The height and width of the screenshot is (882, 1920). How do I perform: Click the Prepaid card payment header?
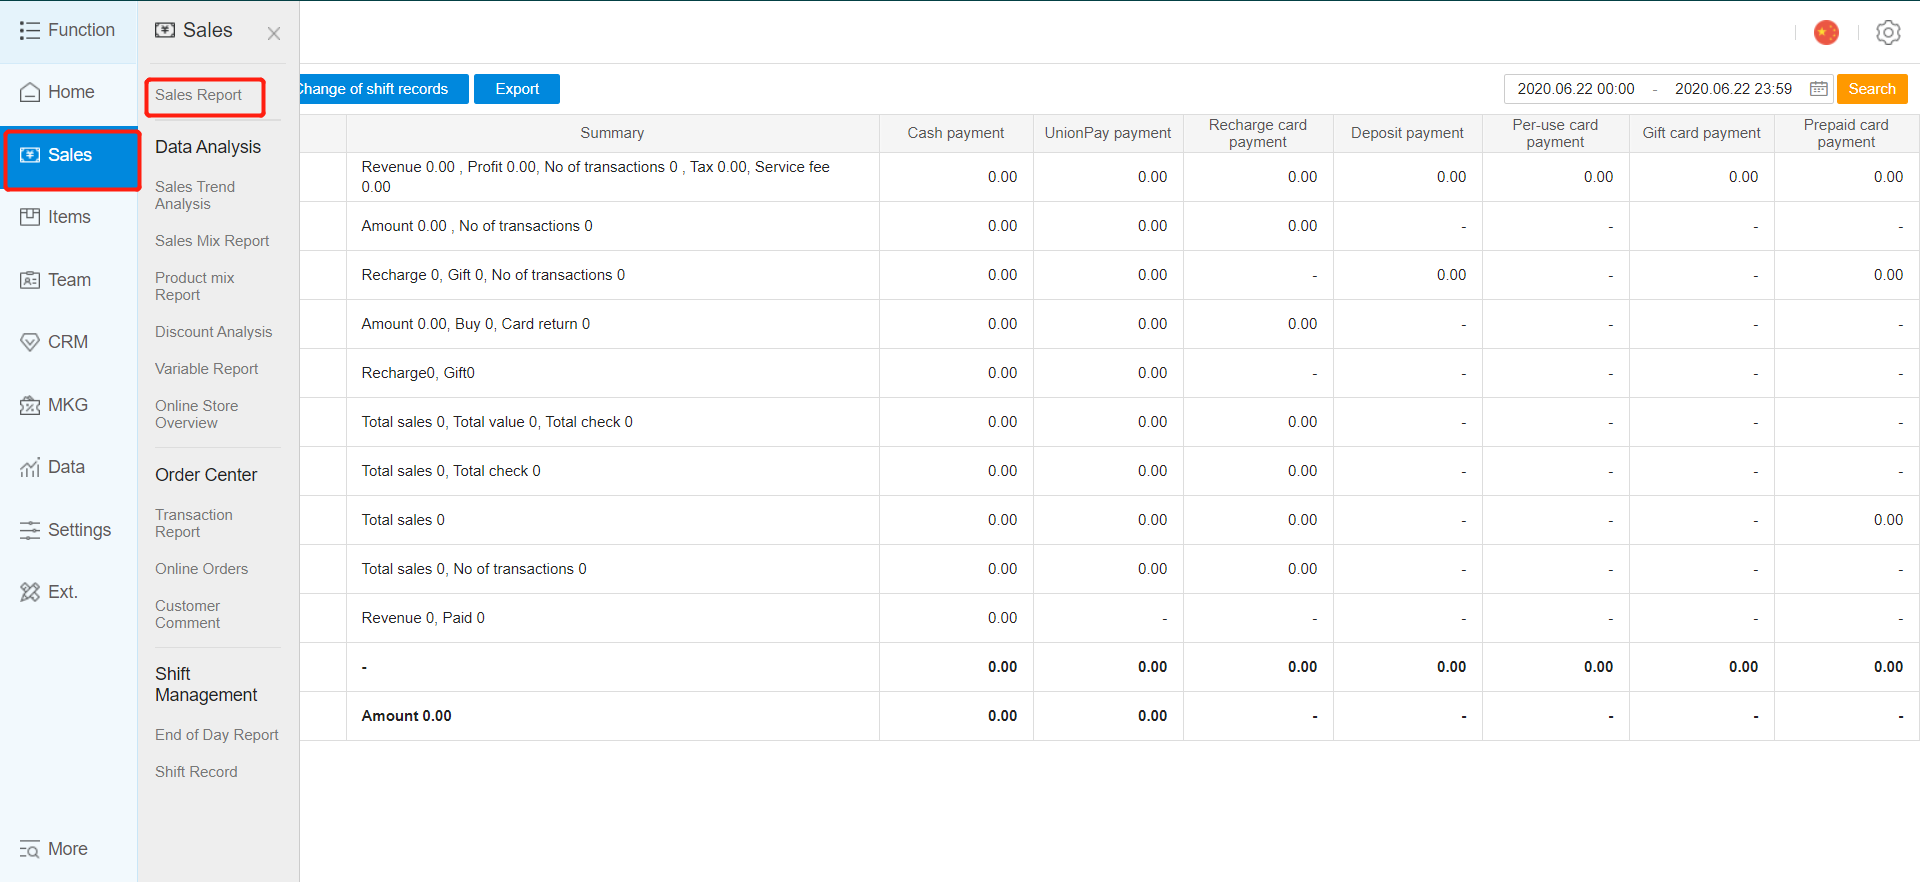click(x=1846, y=133)
